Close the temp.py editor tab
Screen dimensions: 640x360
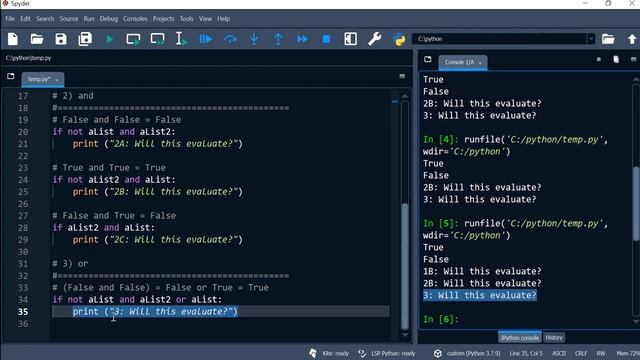pos(57,80)
